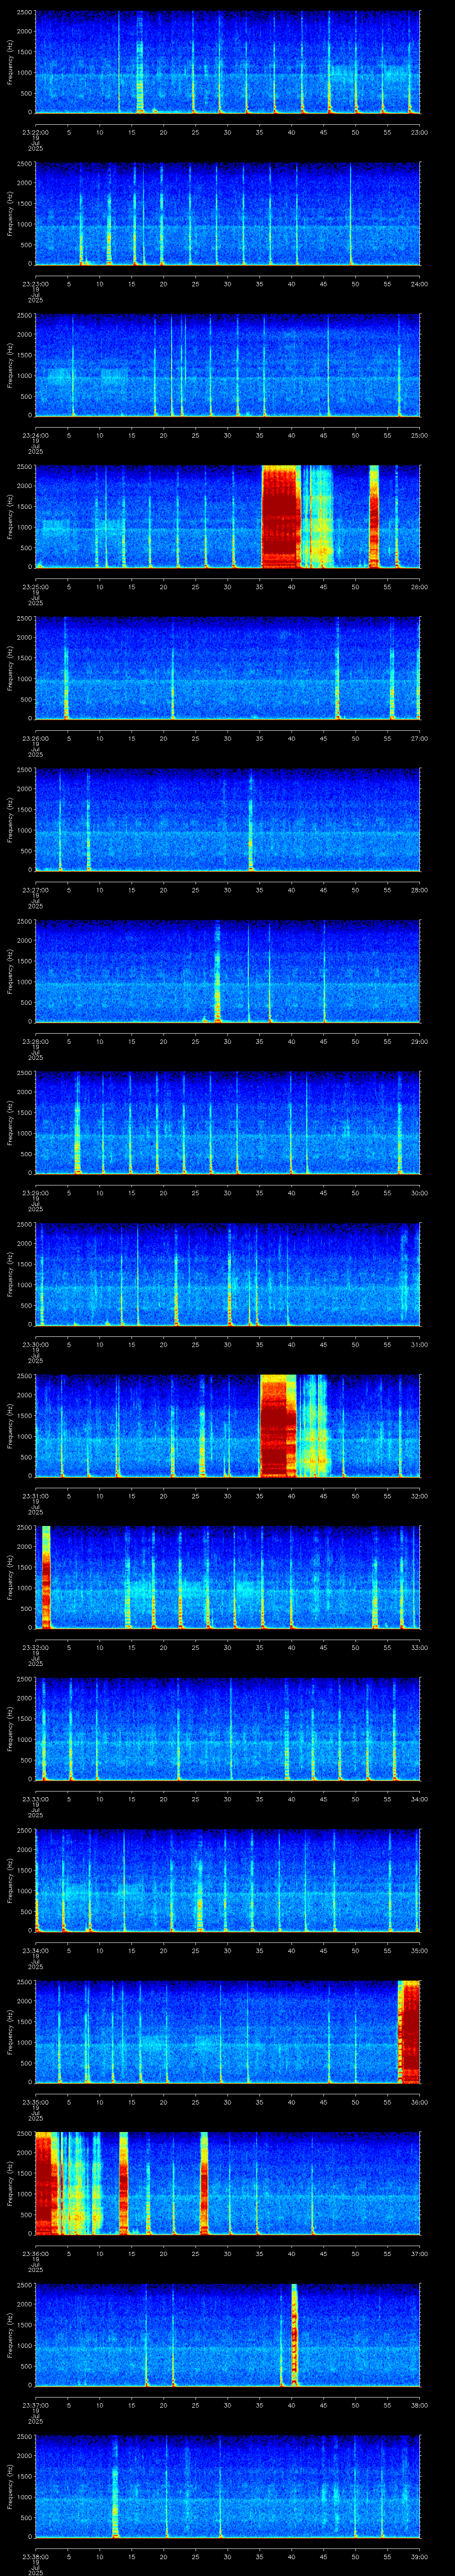Click the '23:23:00' start time label
Viewport: 455px width, 2576px height.
[x=35, y=284]
